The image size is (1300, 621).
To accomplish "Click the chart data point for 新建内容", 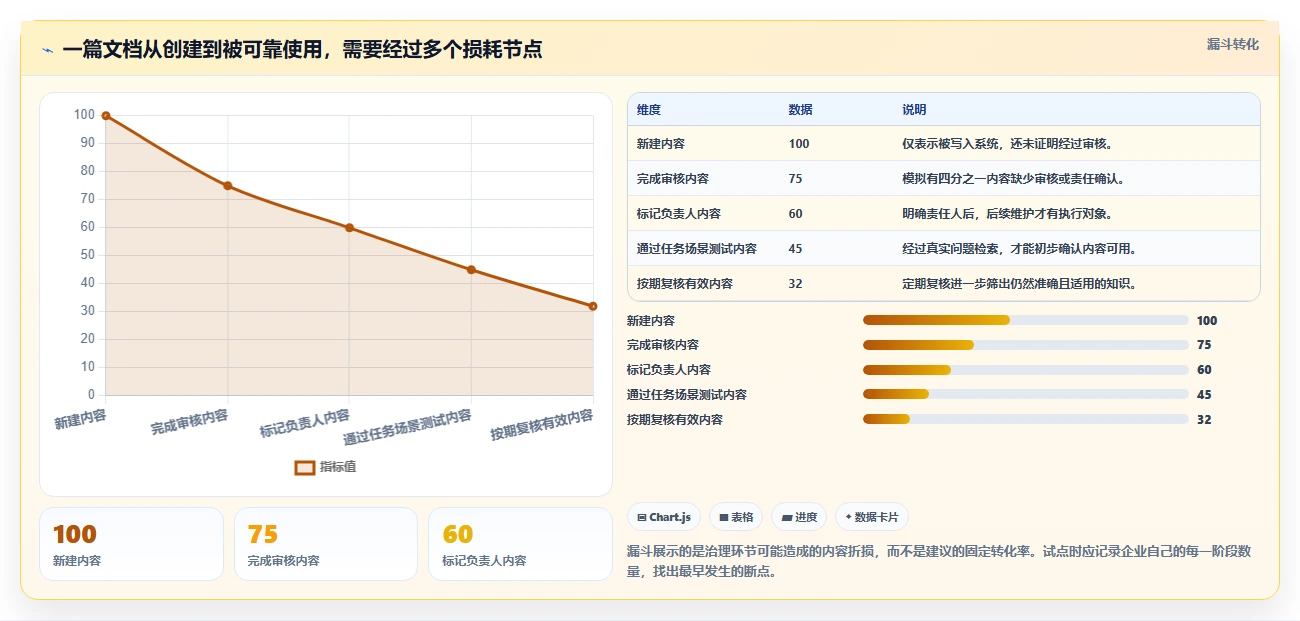I will 106,116.
